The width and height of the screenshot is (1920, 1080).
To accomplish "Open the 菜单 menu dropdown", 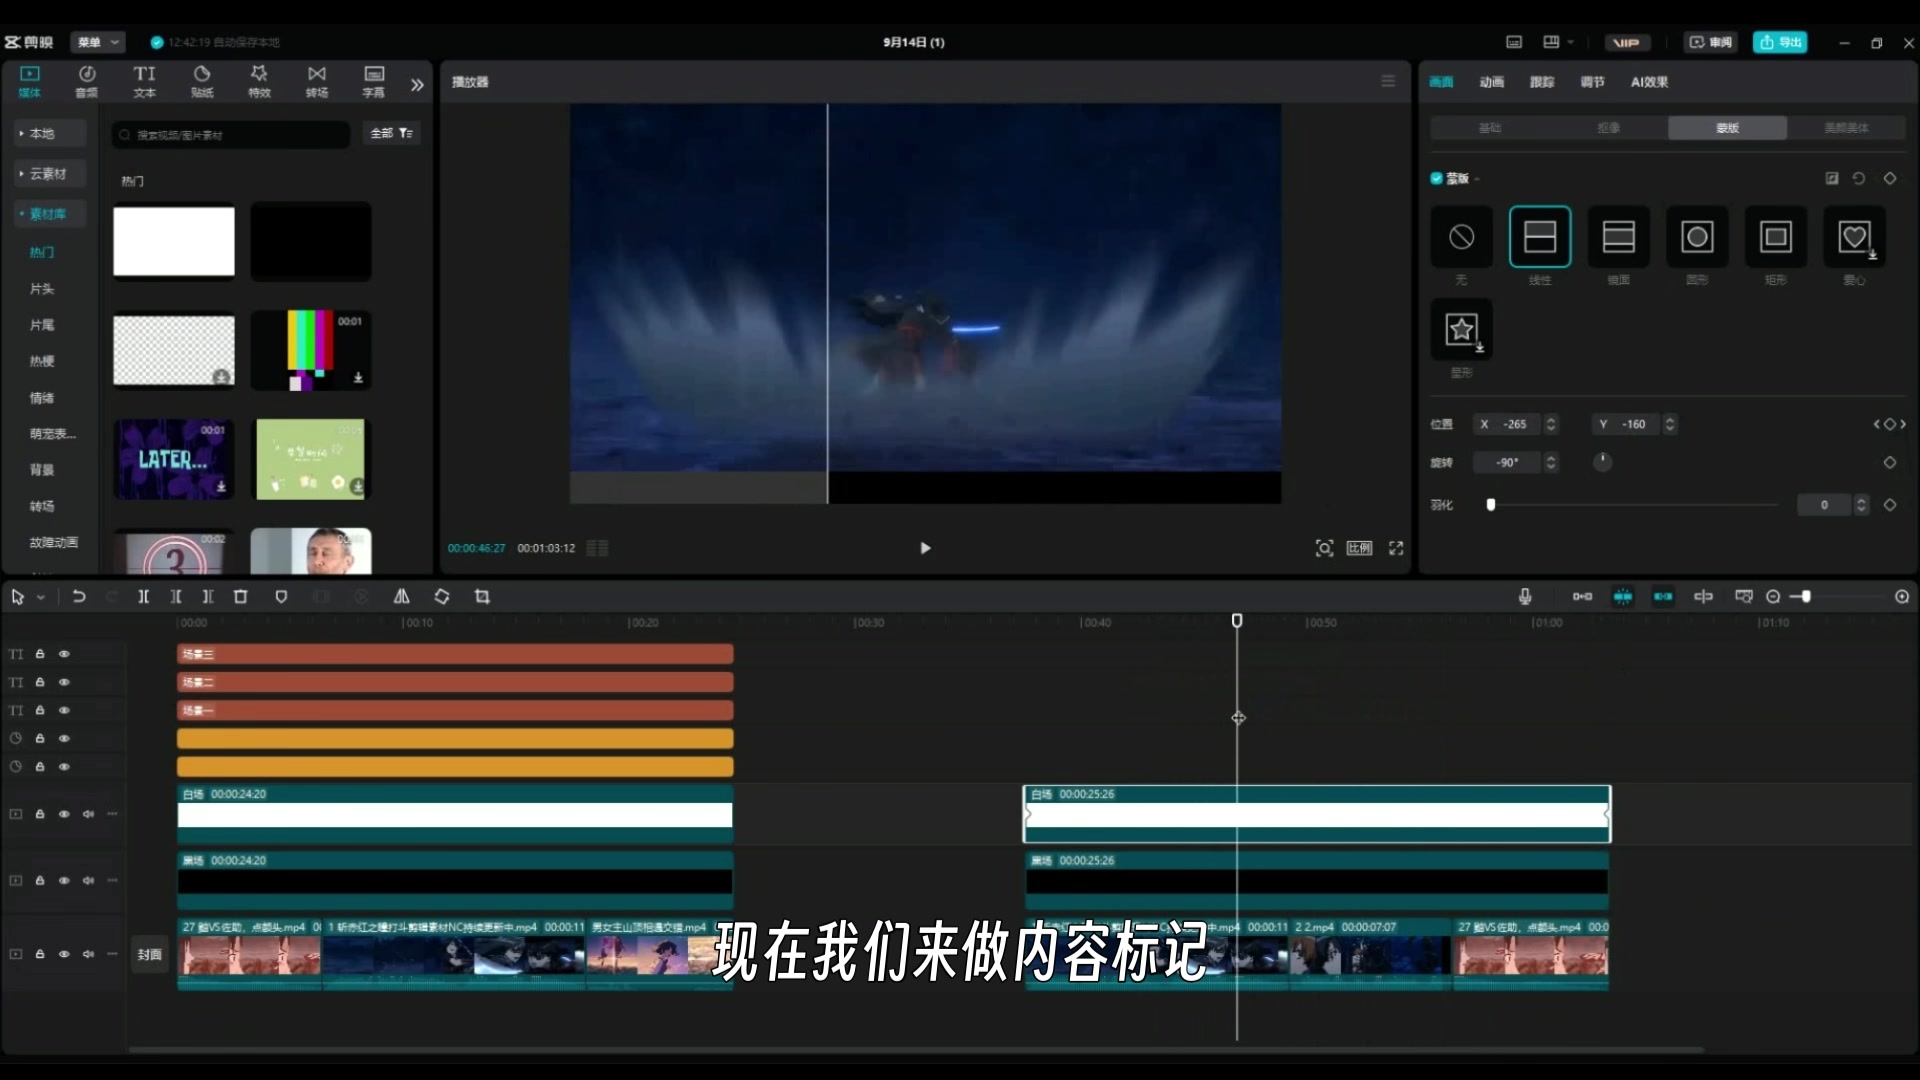I will click(97, 42).
